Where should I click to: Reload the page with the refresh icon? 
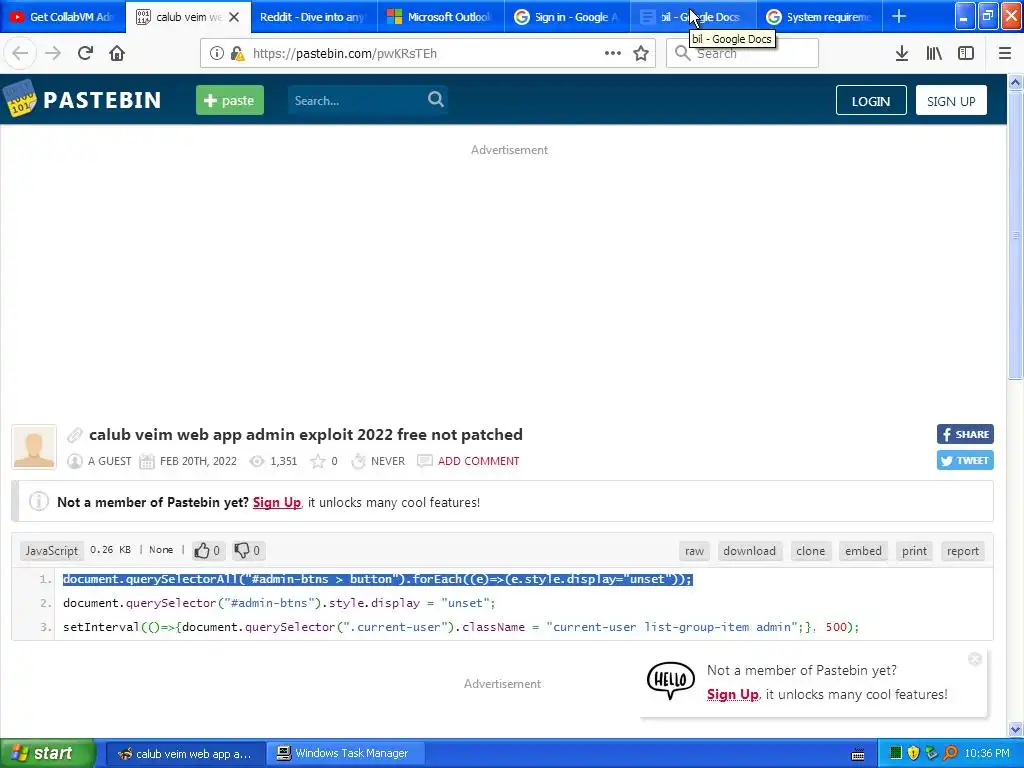(85, 53)
